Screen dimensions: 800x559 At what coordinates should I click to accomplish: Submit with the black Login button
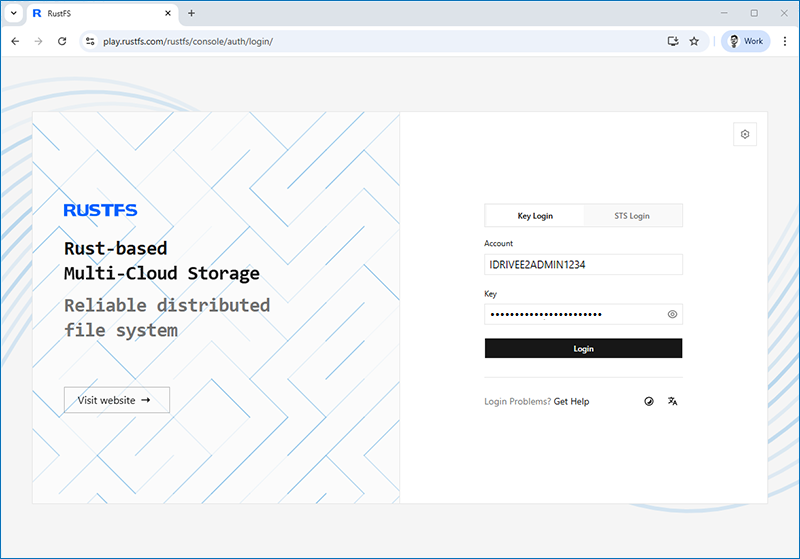pos(583,348)
